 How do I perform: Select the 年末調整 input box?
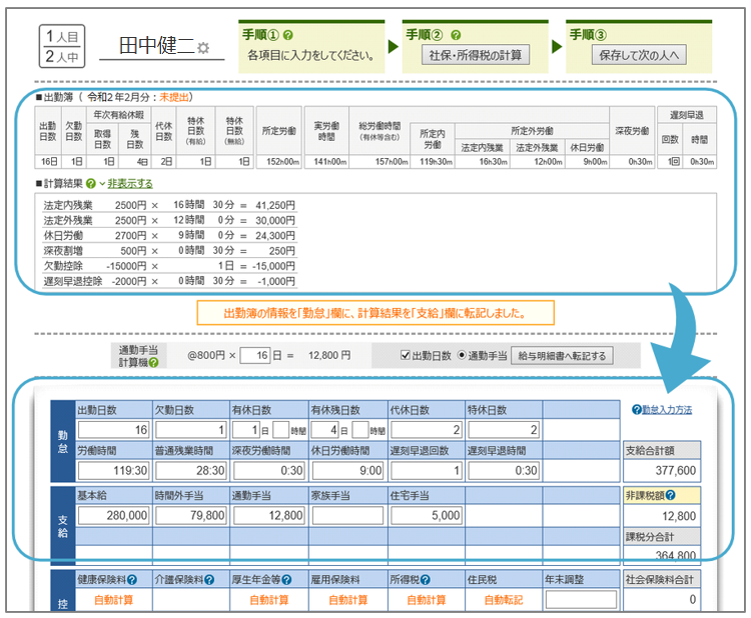pos(580,599)
